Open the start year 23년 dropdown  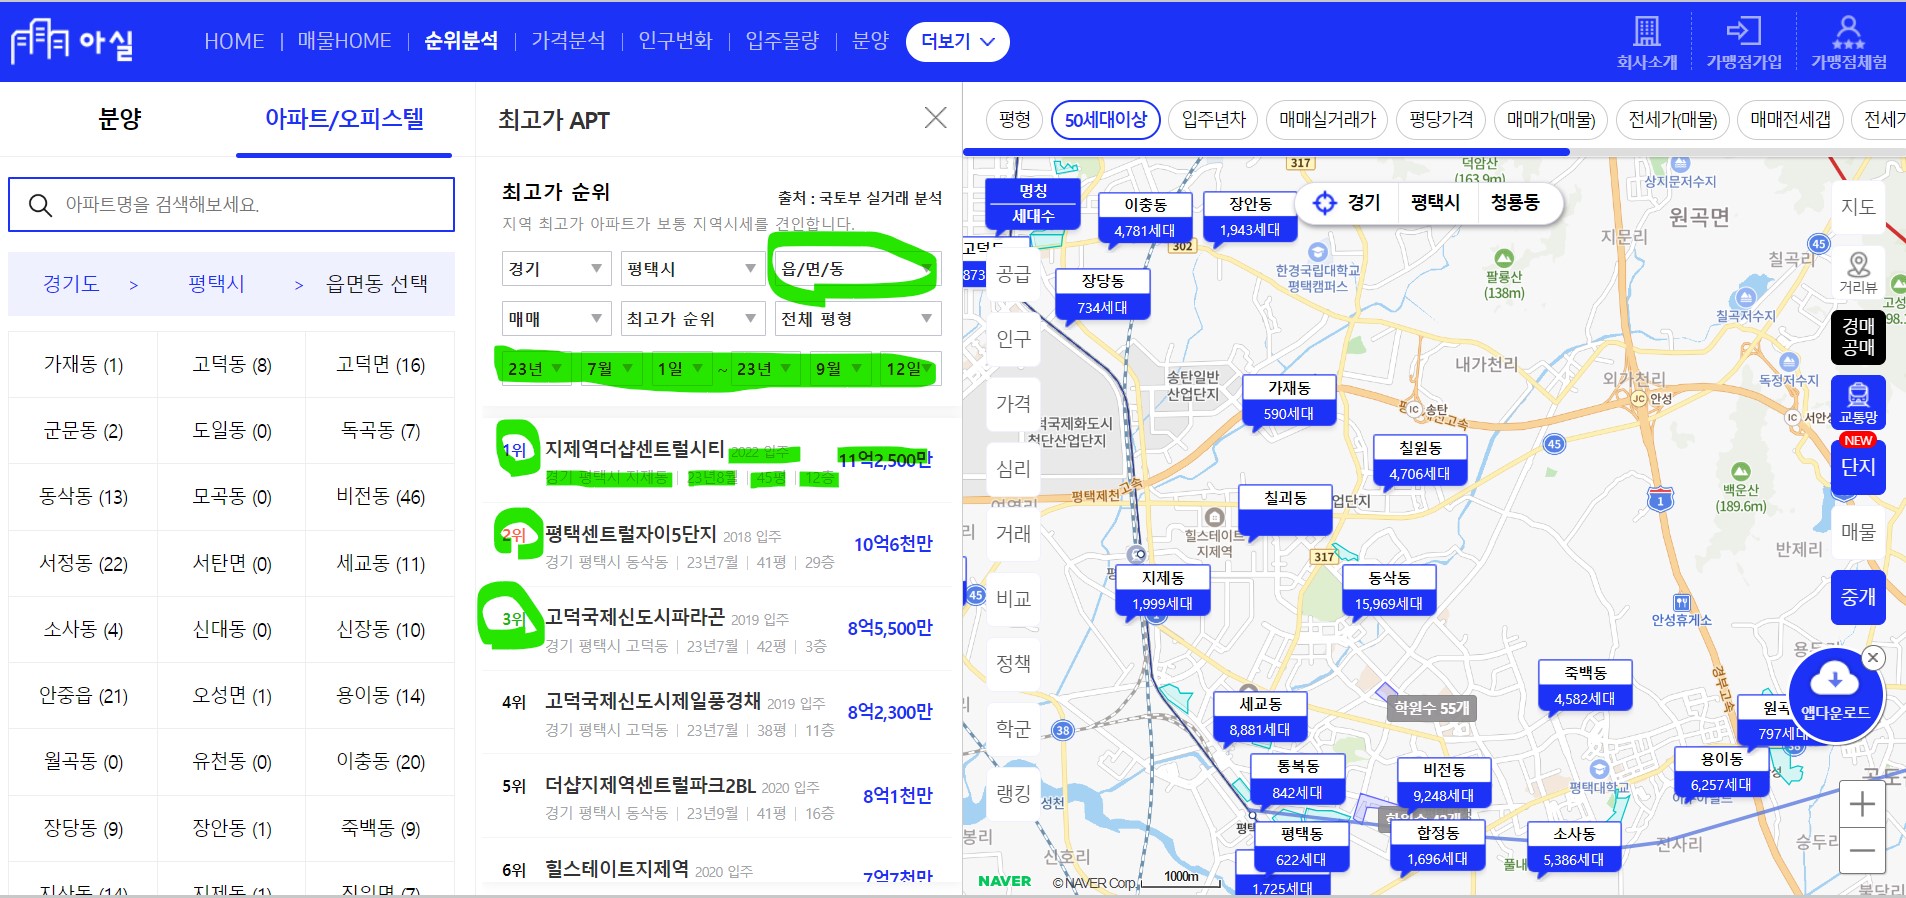point(535,369)
